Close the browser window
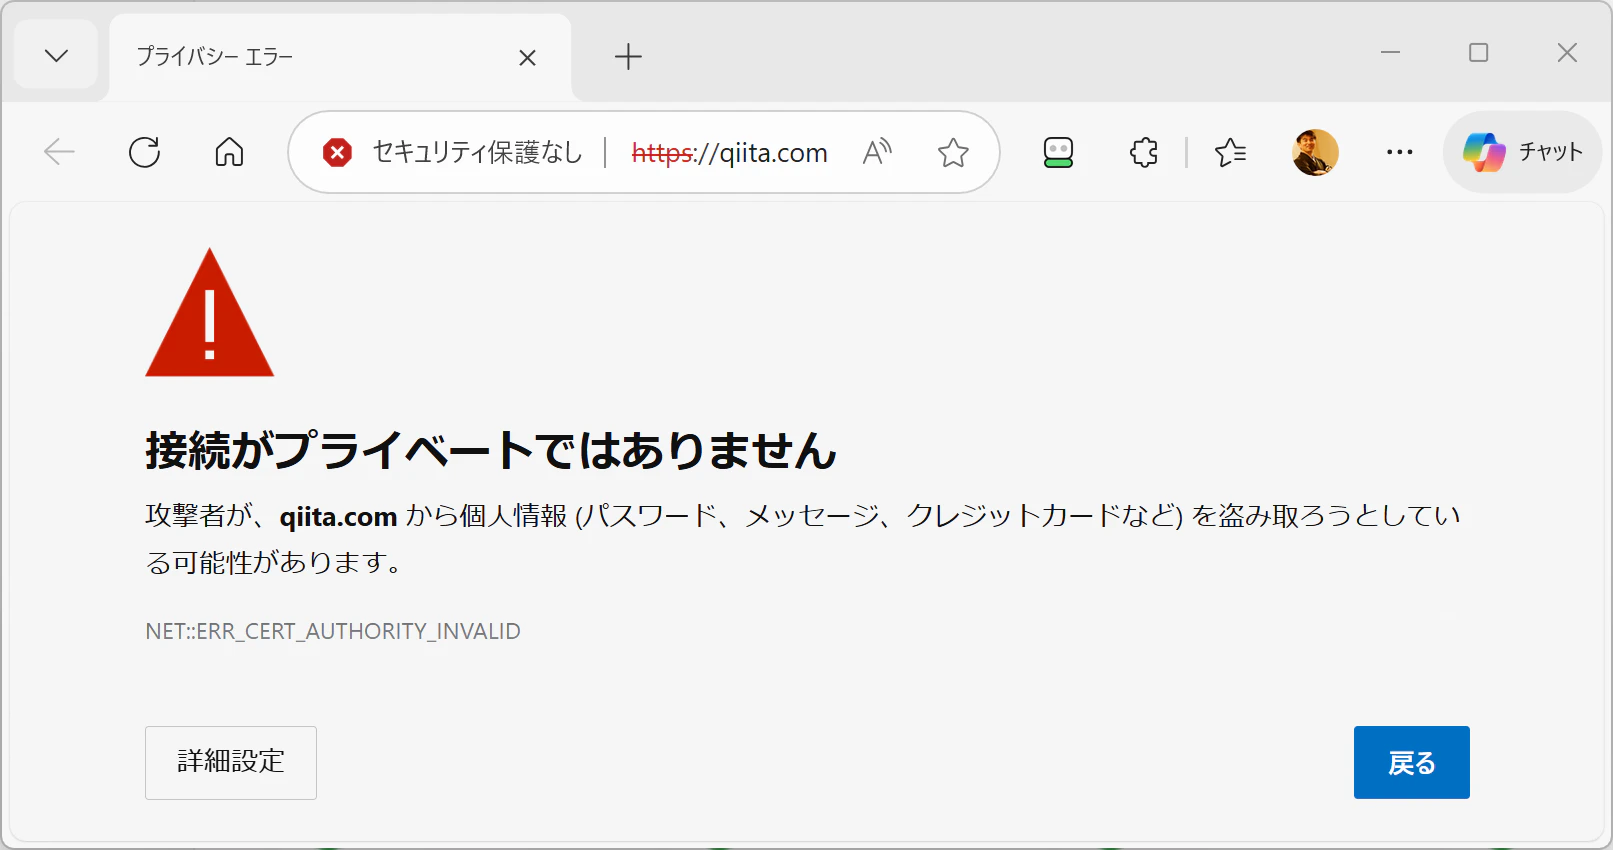 tap(1567, 53)
